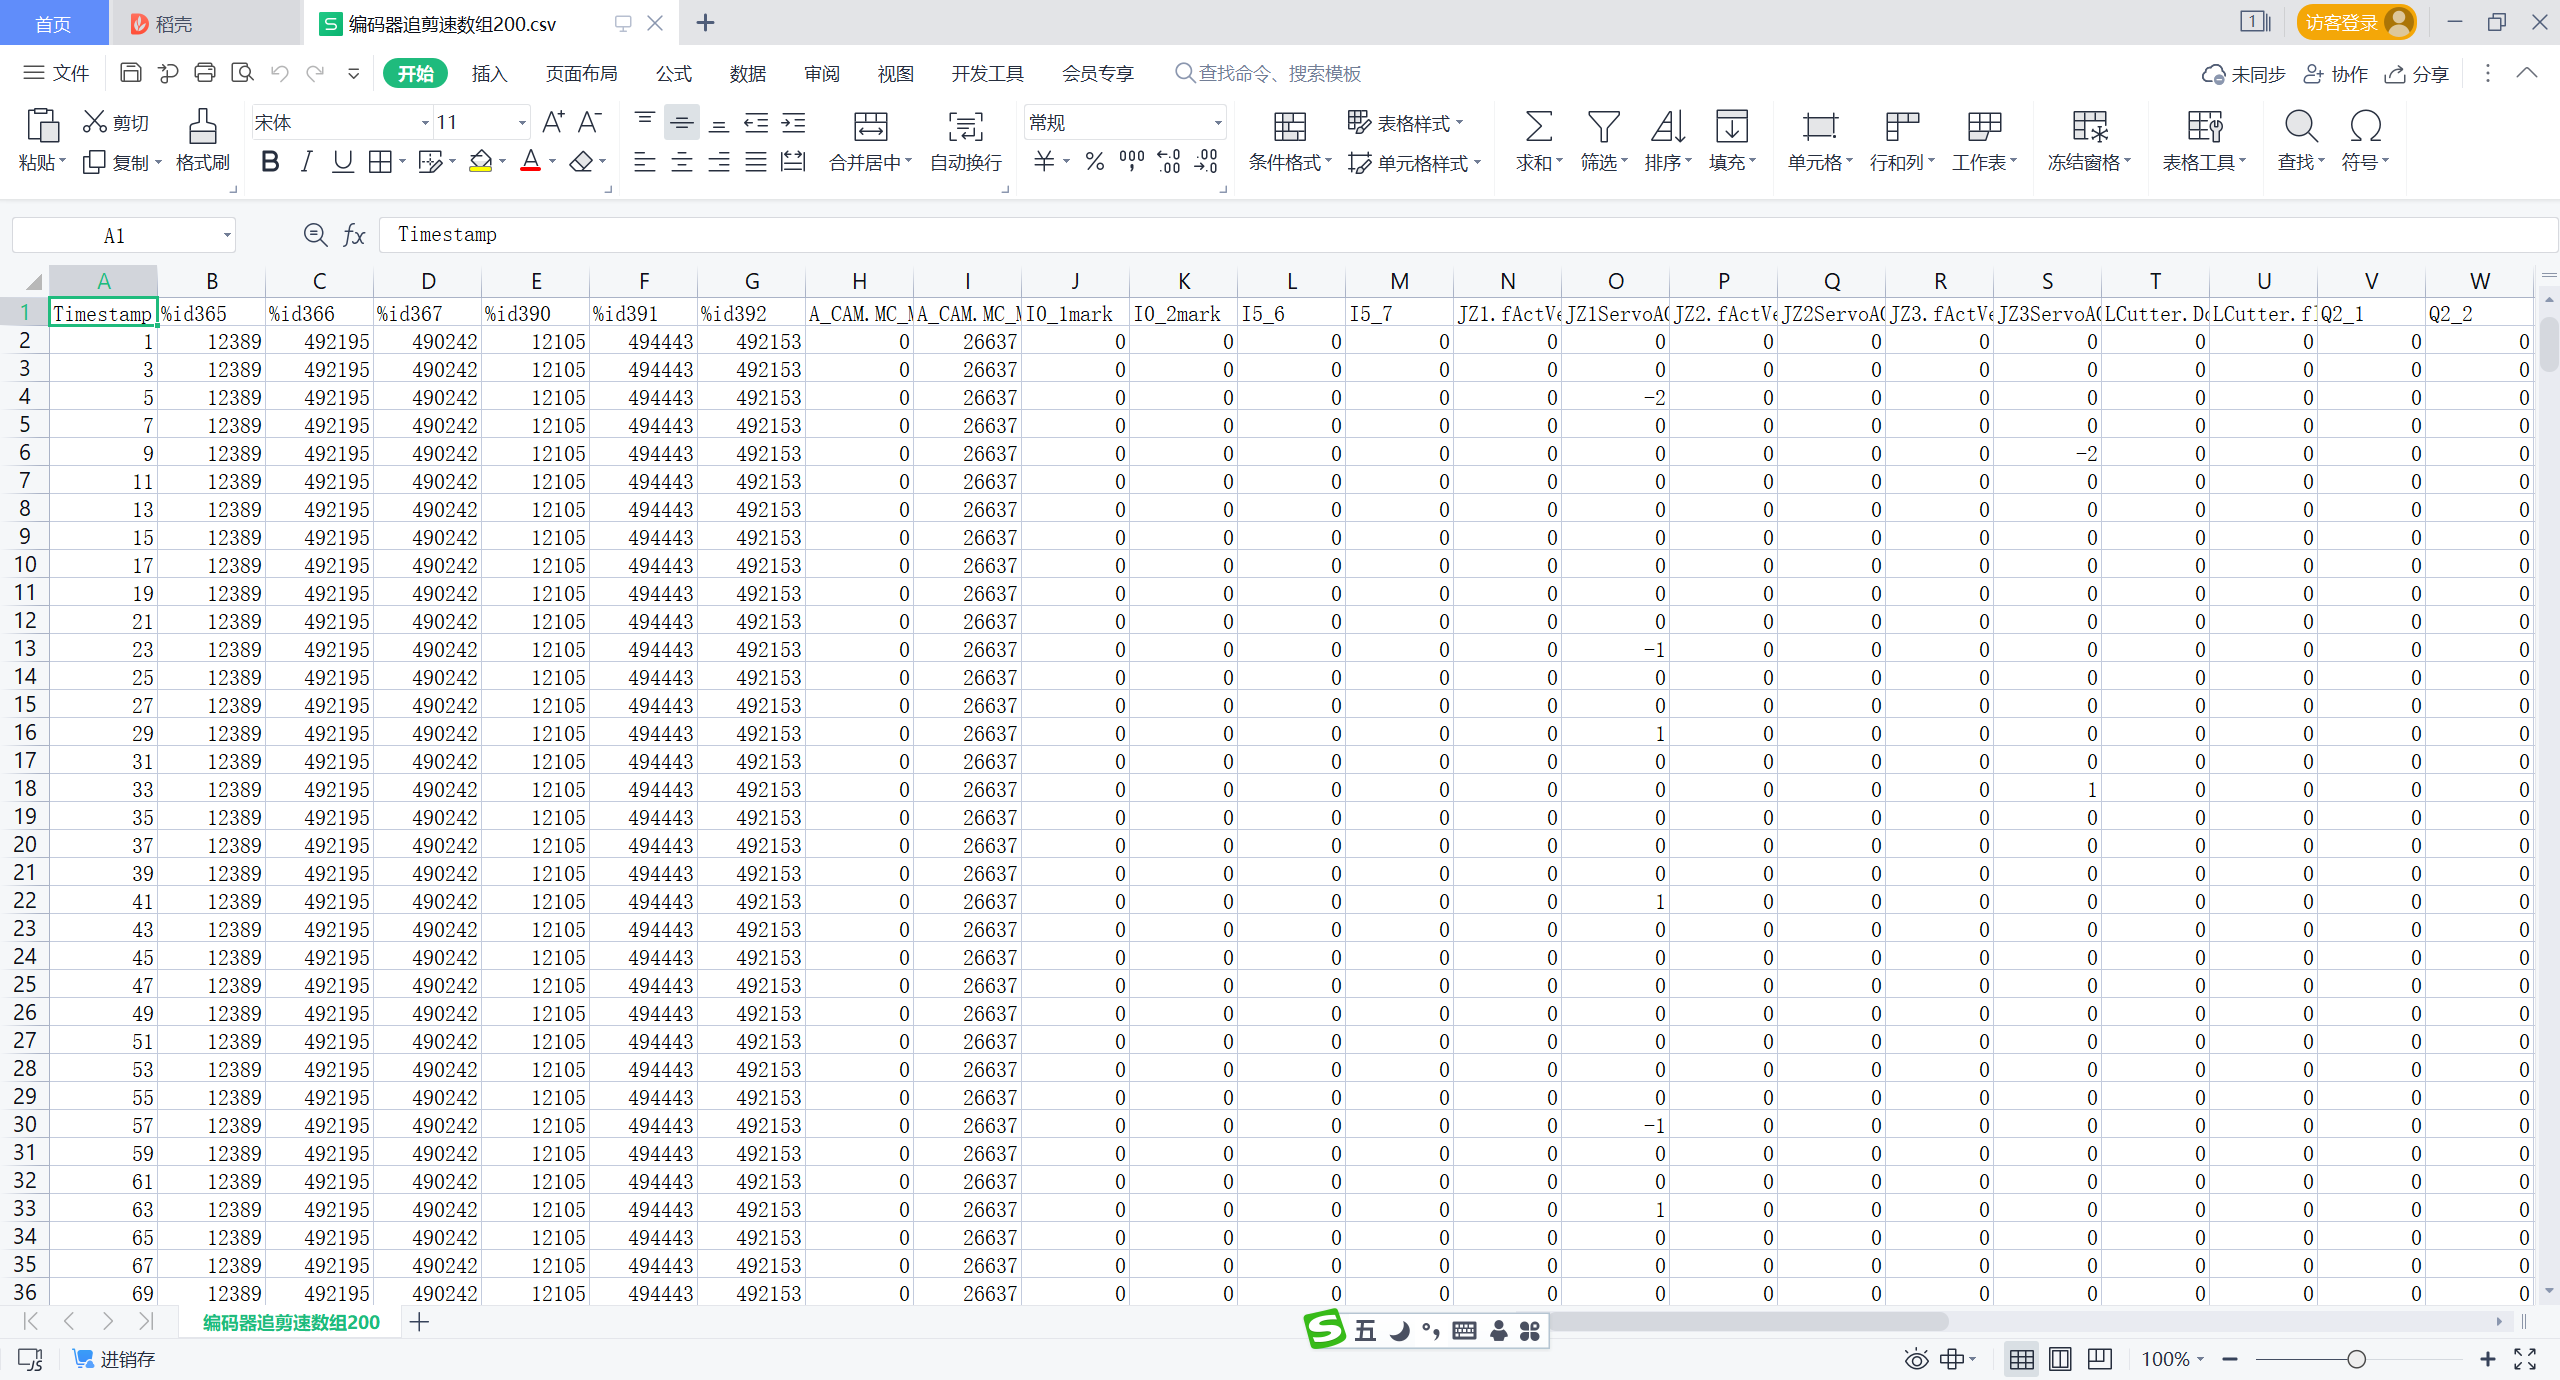Open the 进销存 status bar icon
2560x1380 pixels.
[114, 1359]
